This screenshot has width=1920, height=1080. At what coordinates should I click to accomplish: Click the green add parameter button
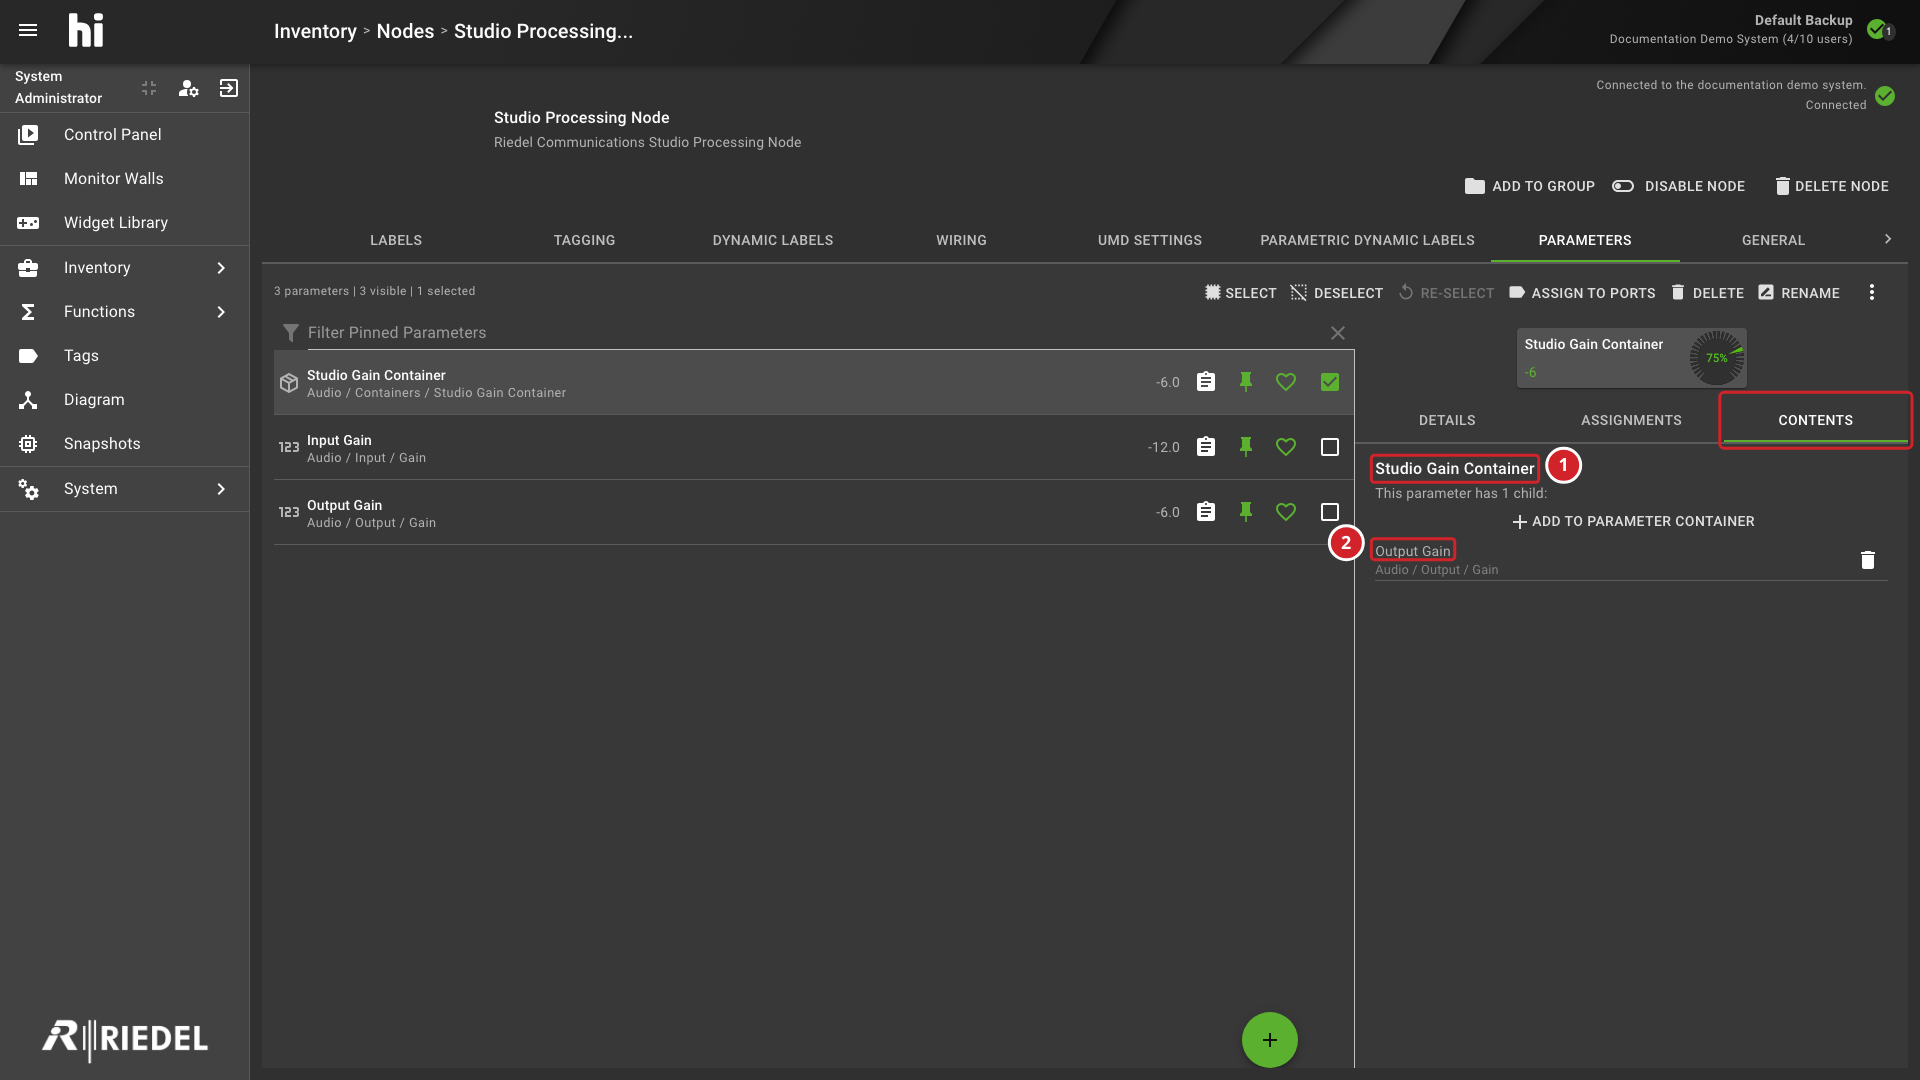pyautogui.click(x=1270, y=1040)
